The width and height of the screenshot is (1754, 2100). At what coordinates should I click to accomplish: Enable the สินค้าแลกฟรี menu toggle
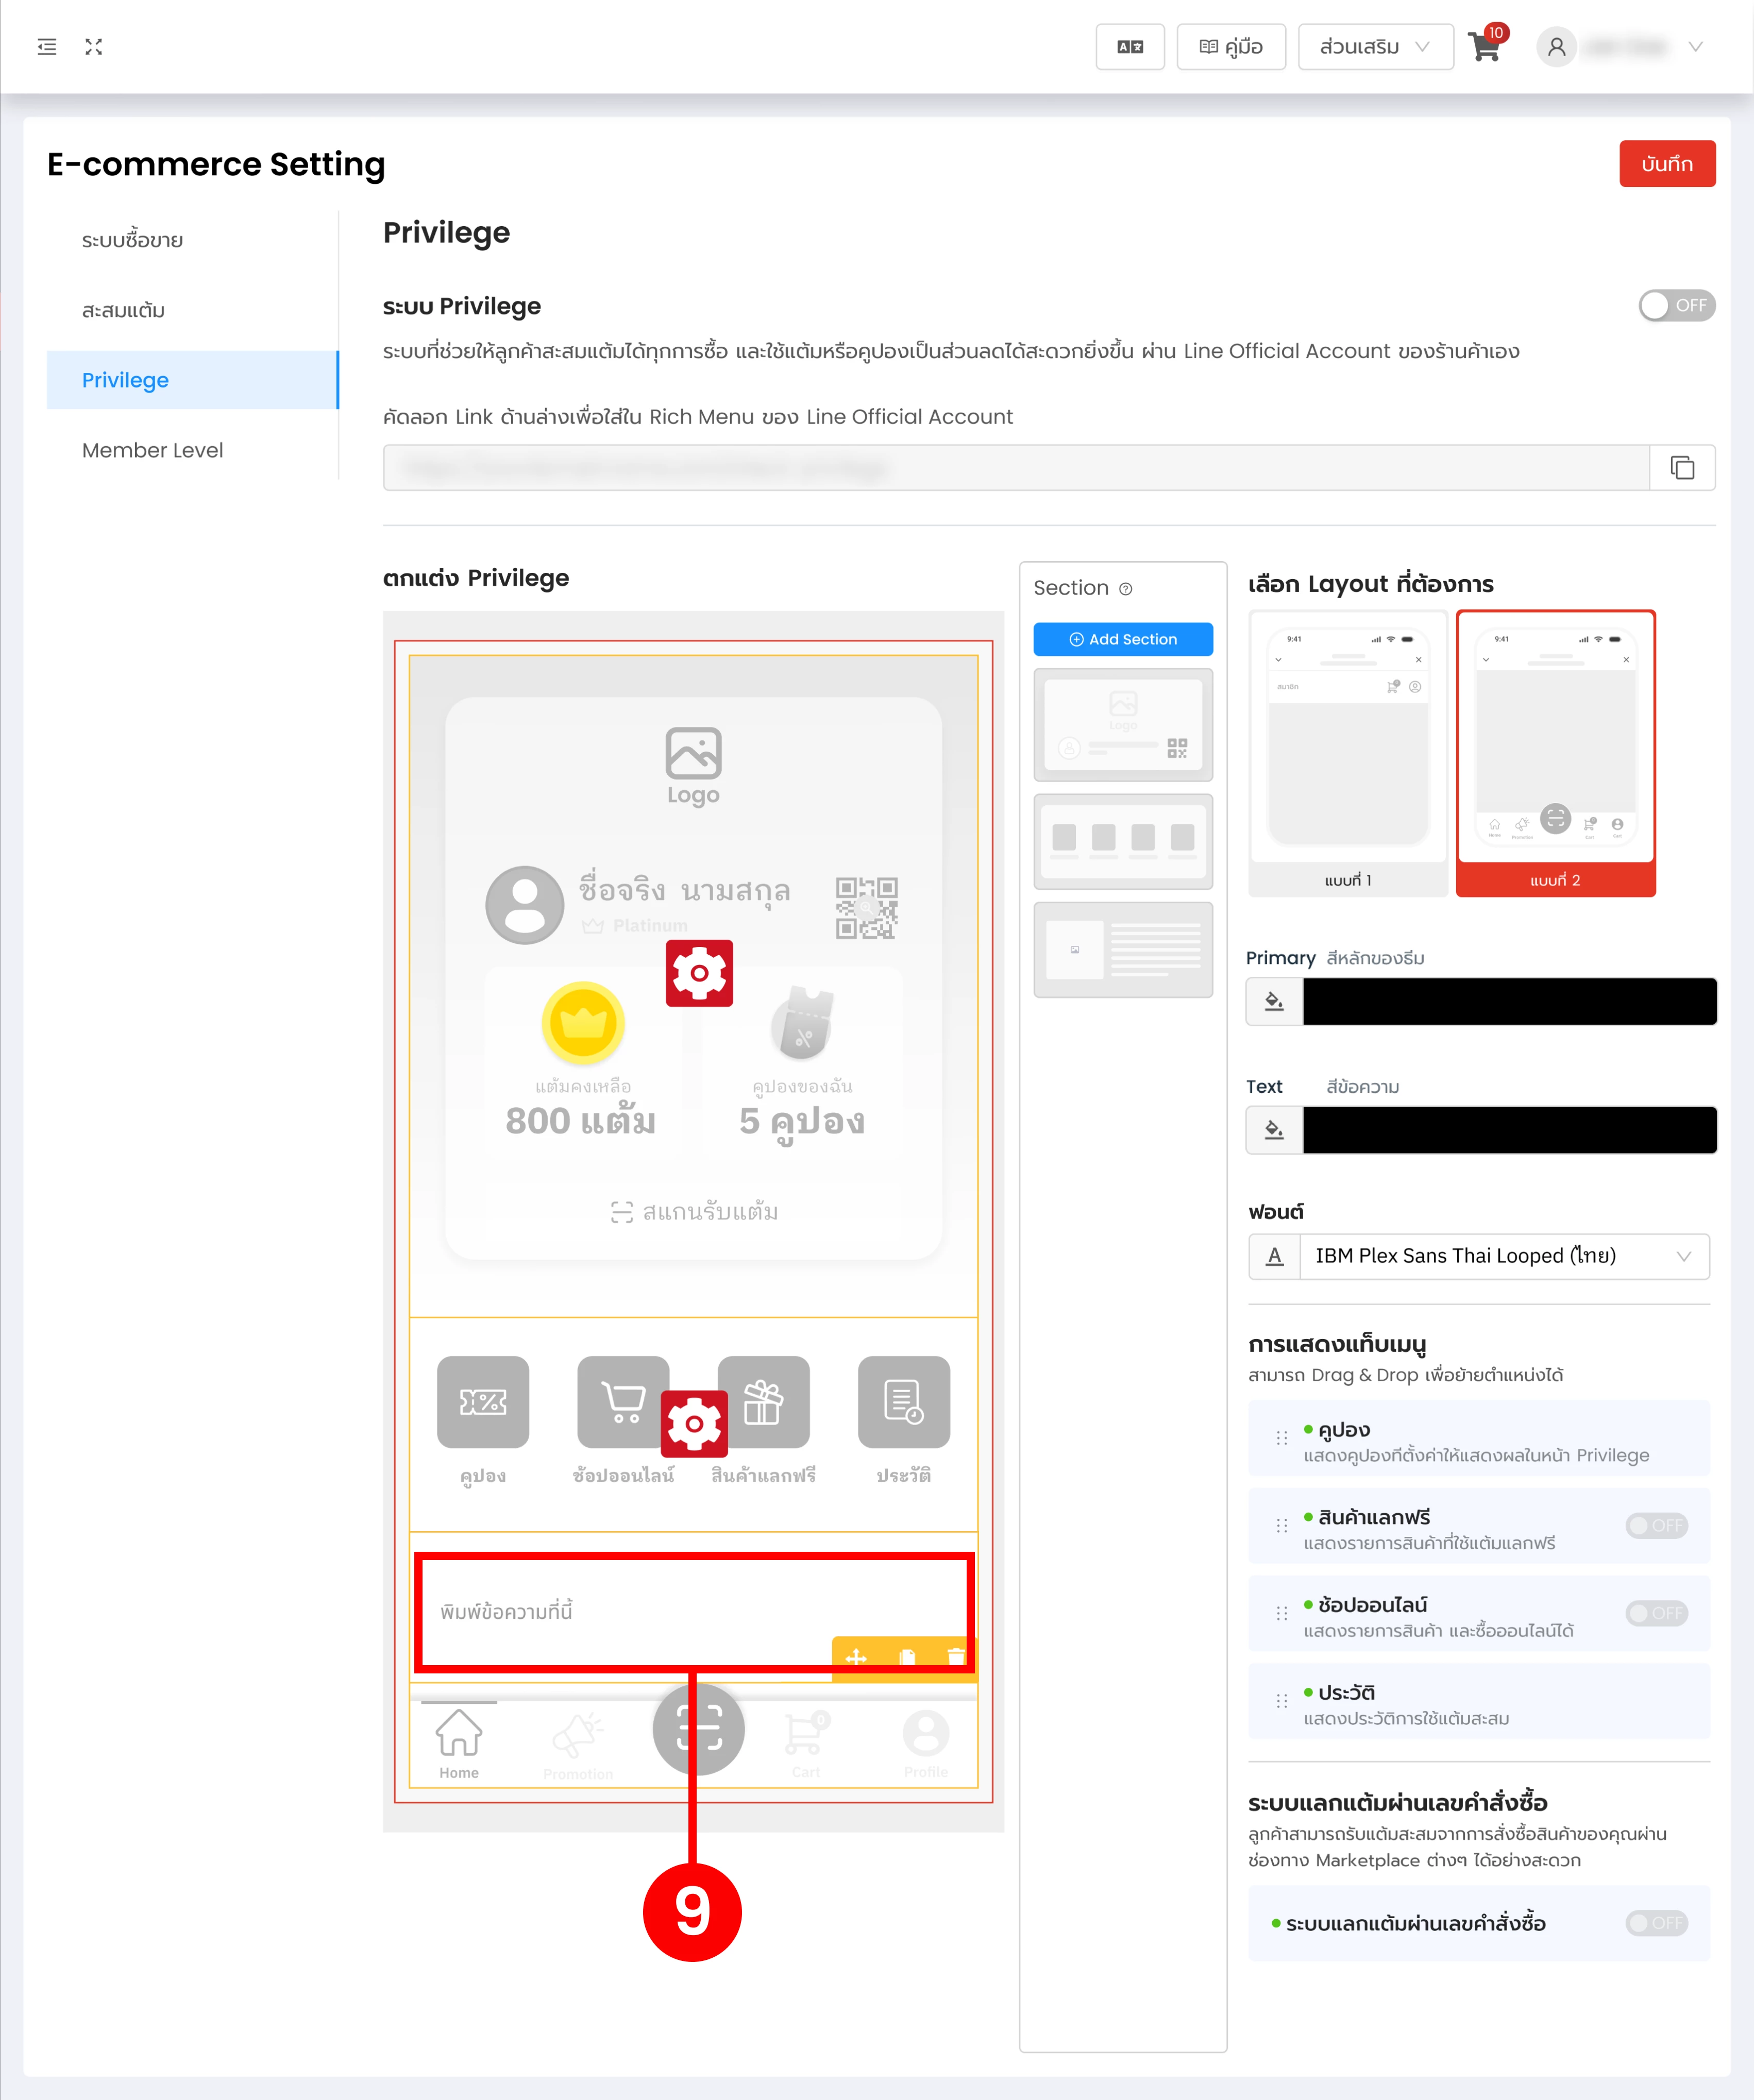1656,1525
